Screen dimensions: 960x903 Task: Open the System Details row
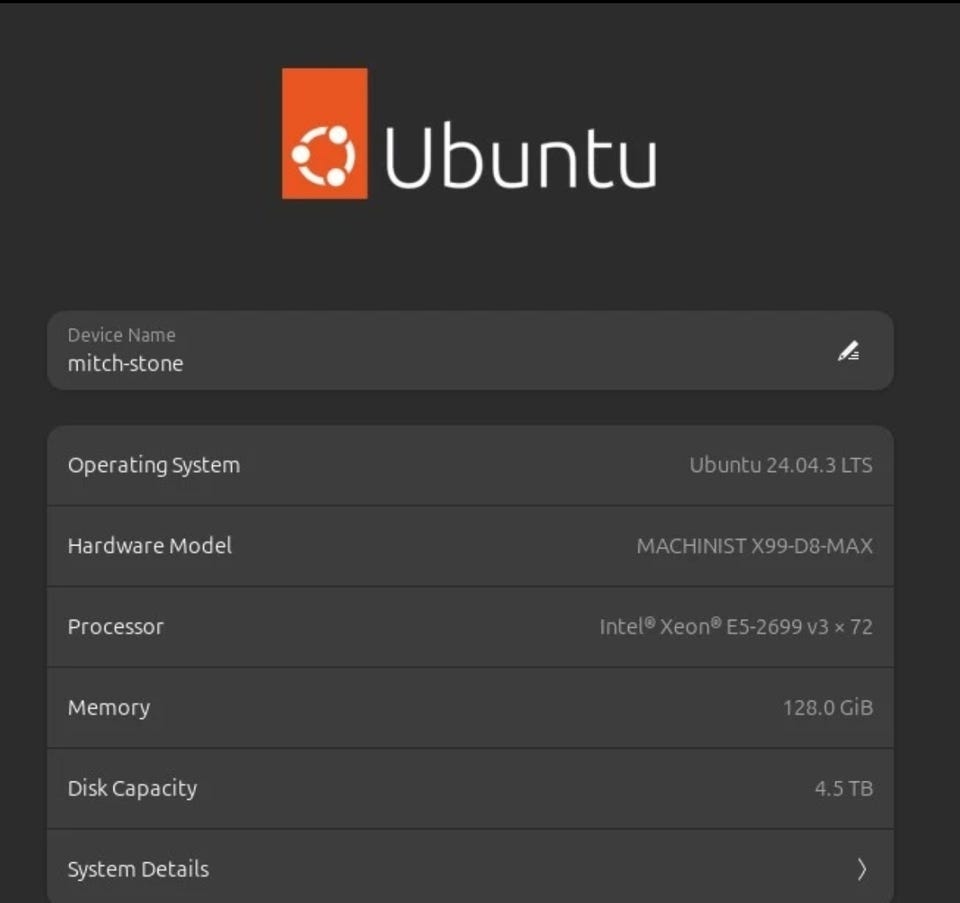(x=470, y=867)
